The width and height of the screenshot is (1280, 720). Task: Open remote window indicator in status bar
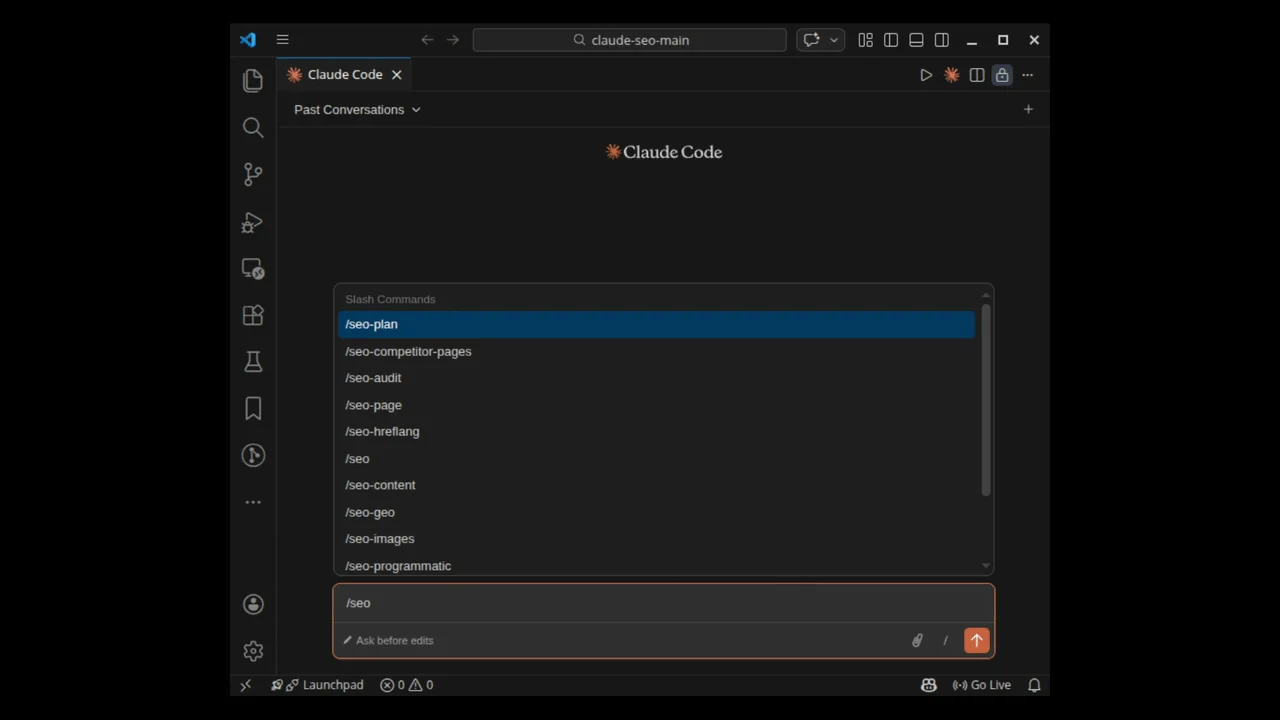click(246, 685)
